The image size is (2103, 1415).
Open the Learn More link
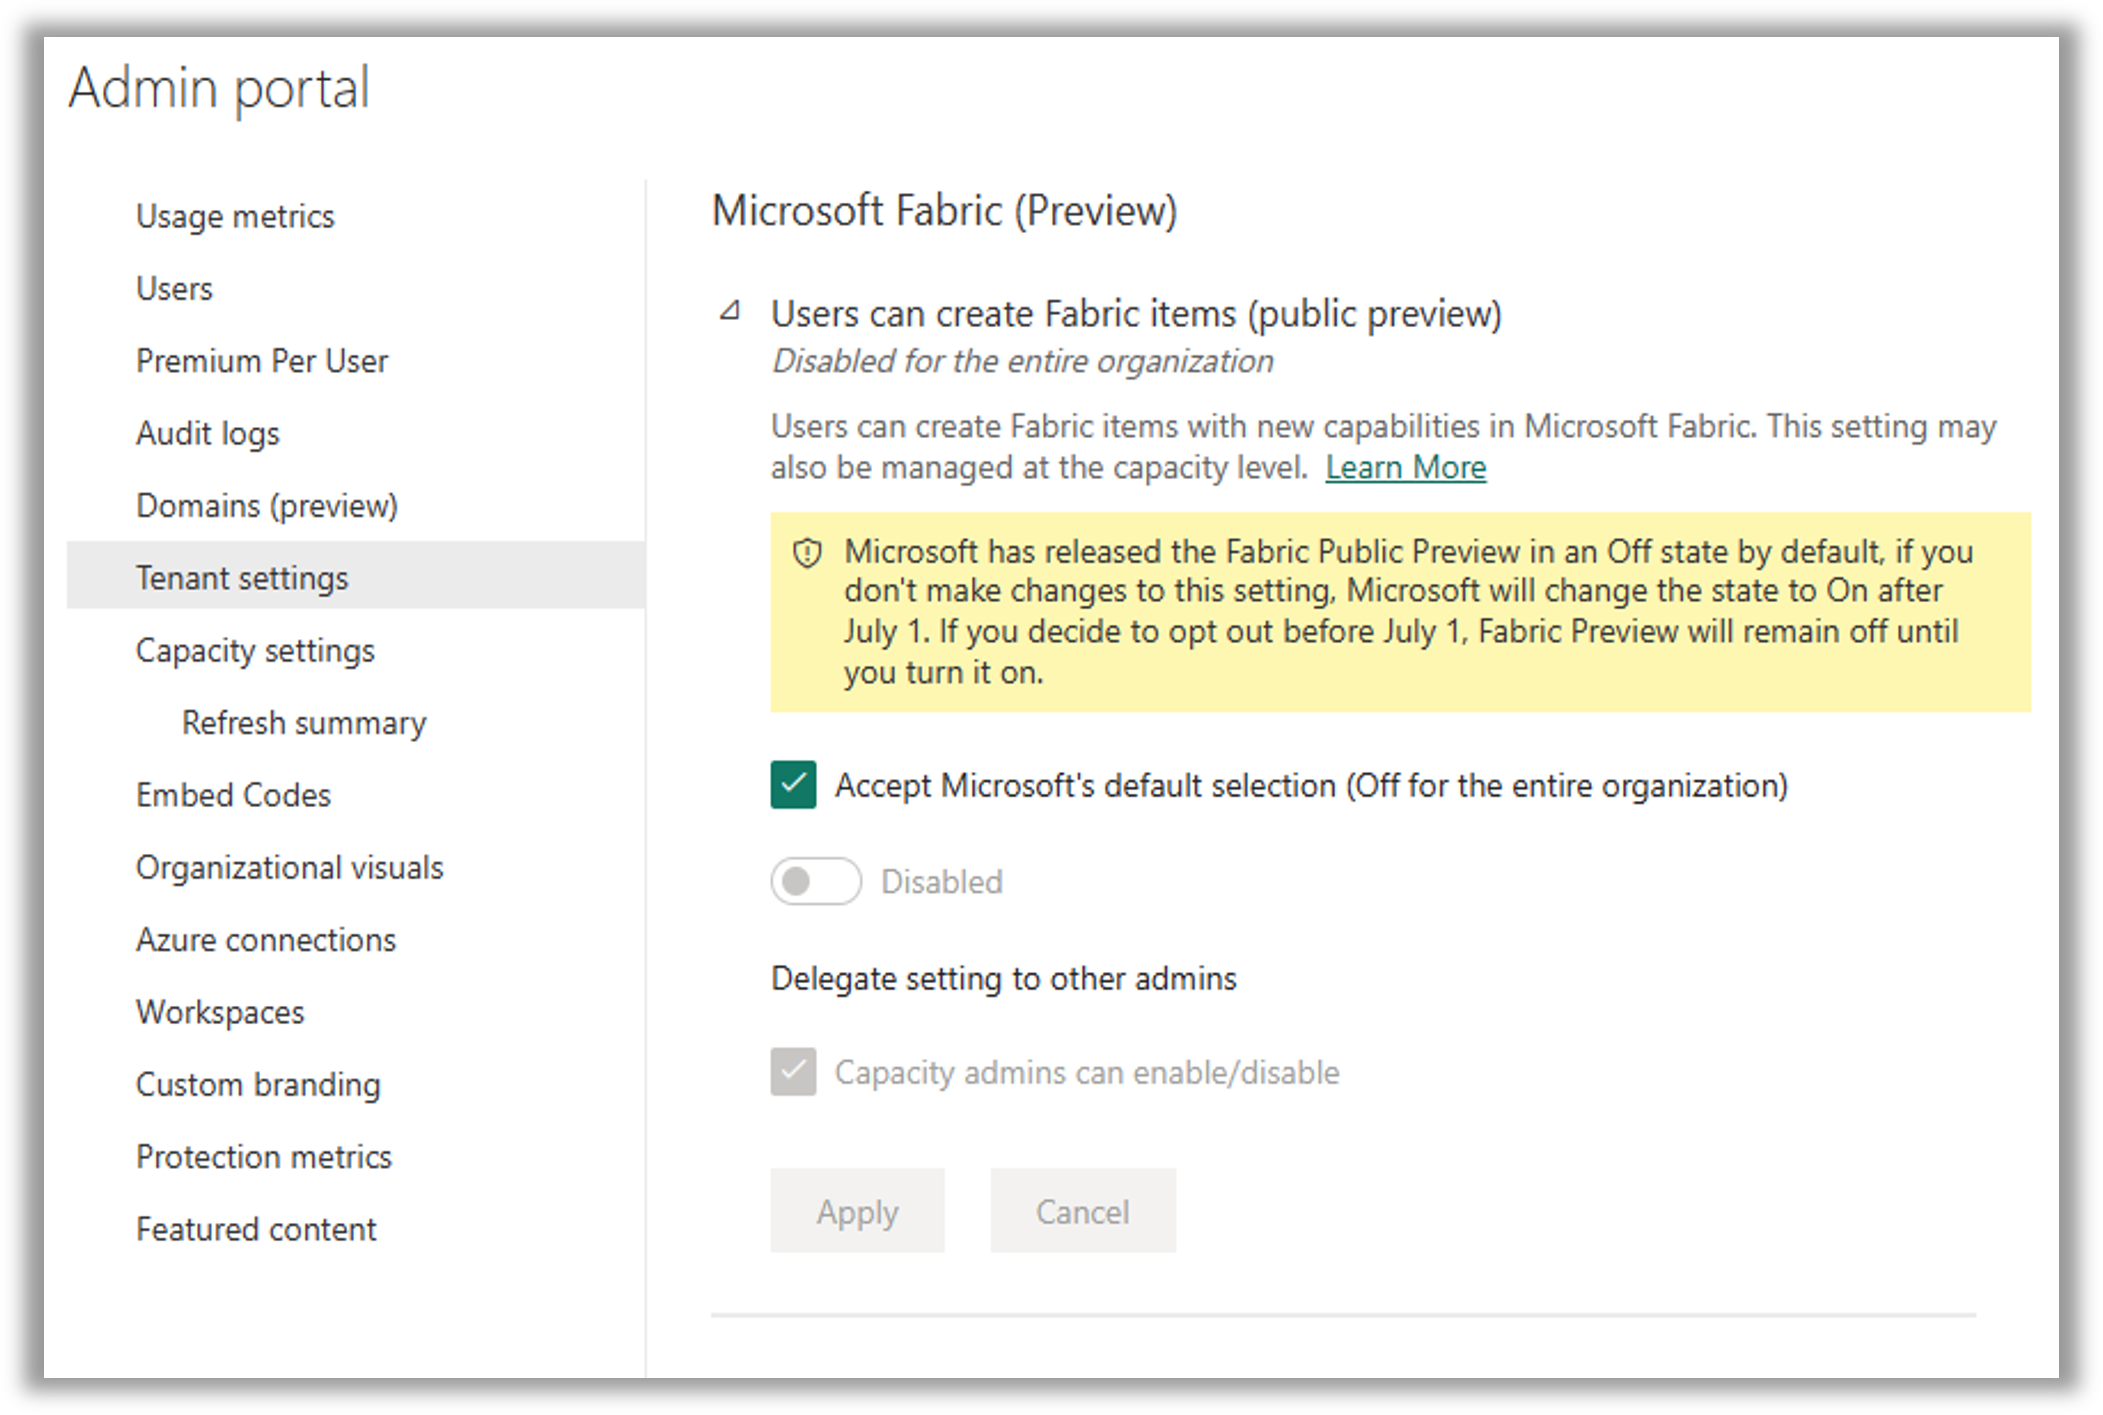tap(1406, 466)
